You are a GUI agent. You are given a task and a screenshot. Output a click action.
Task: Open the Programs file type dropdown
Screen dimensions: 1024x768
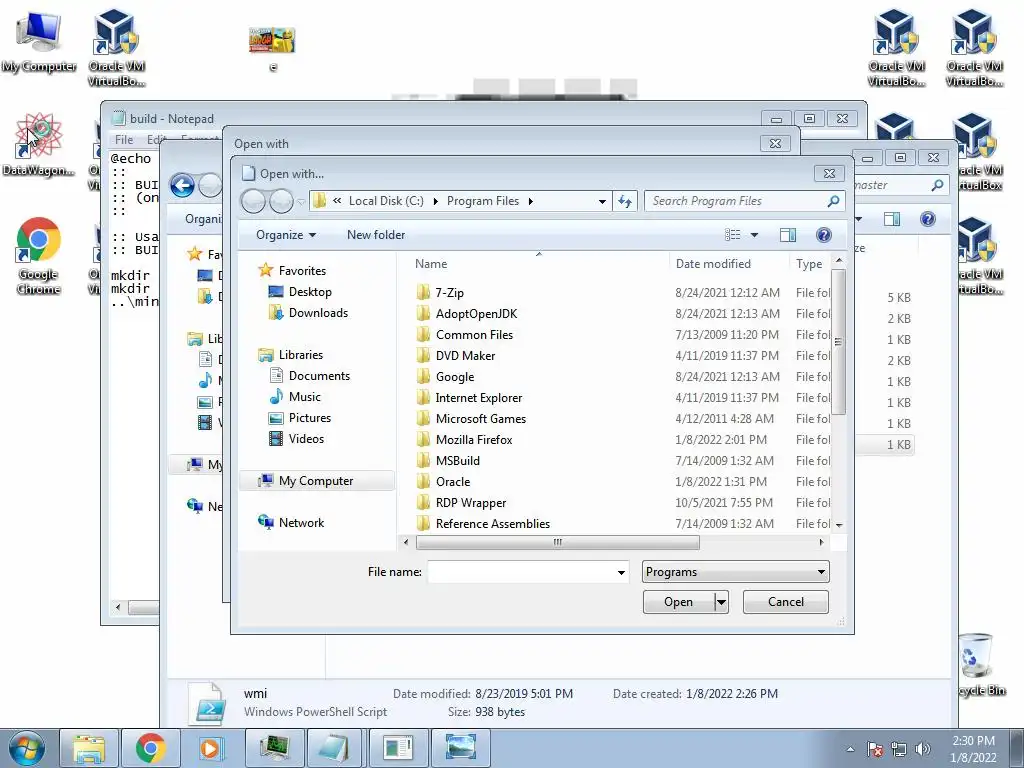[735, 572]
